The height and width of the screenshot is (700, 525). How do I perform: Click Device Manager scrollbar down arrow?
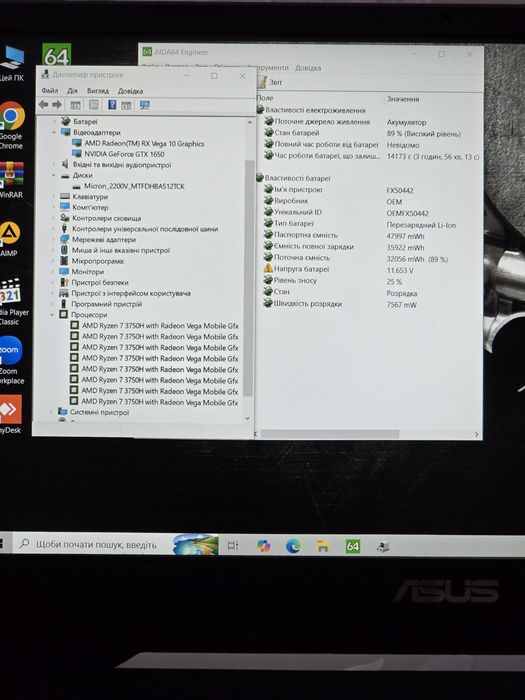[248, 419]
